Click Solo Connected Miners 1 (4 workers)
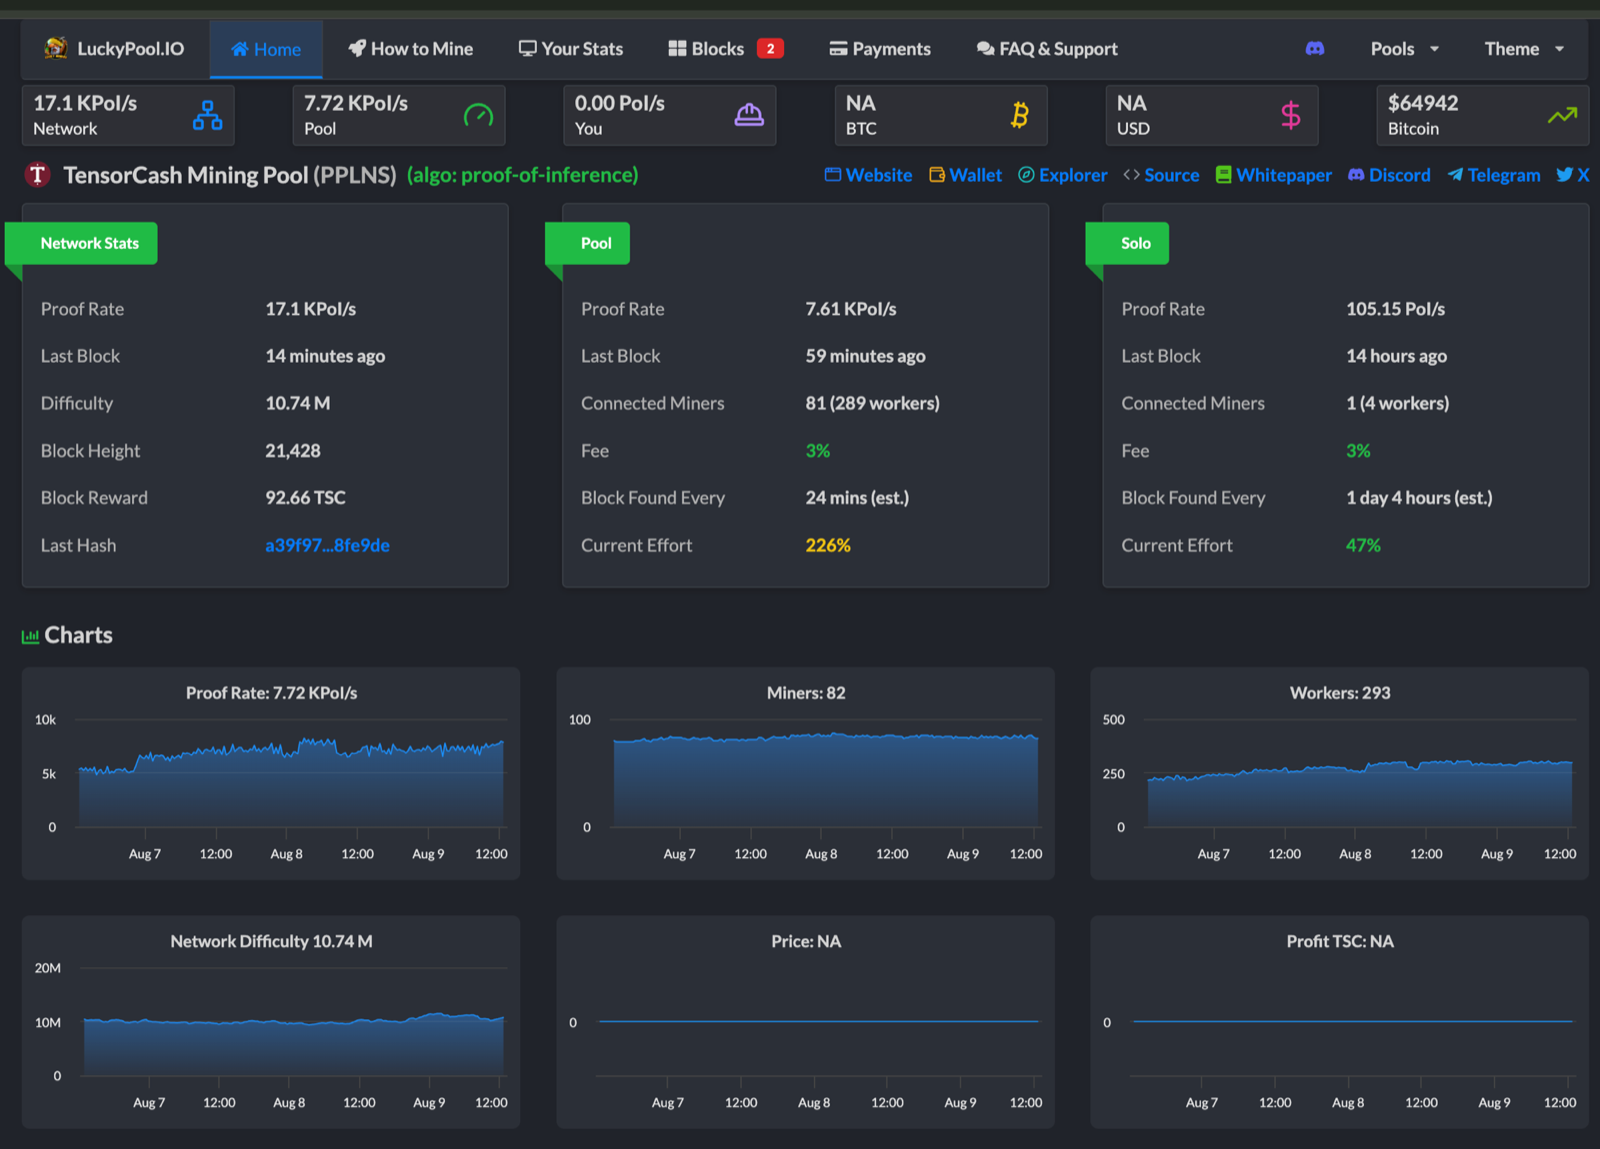This screenshot has width=1600, height=1149. [x=1397, y=403]
